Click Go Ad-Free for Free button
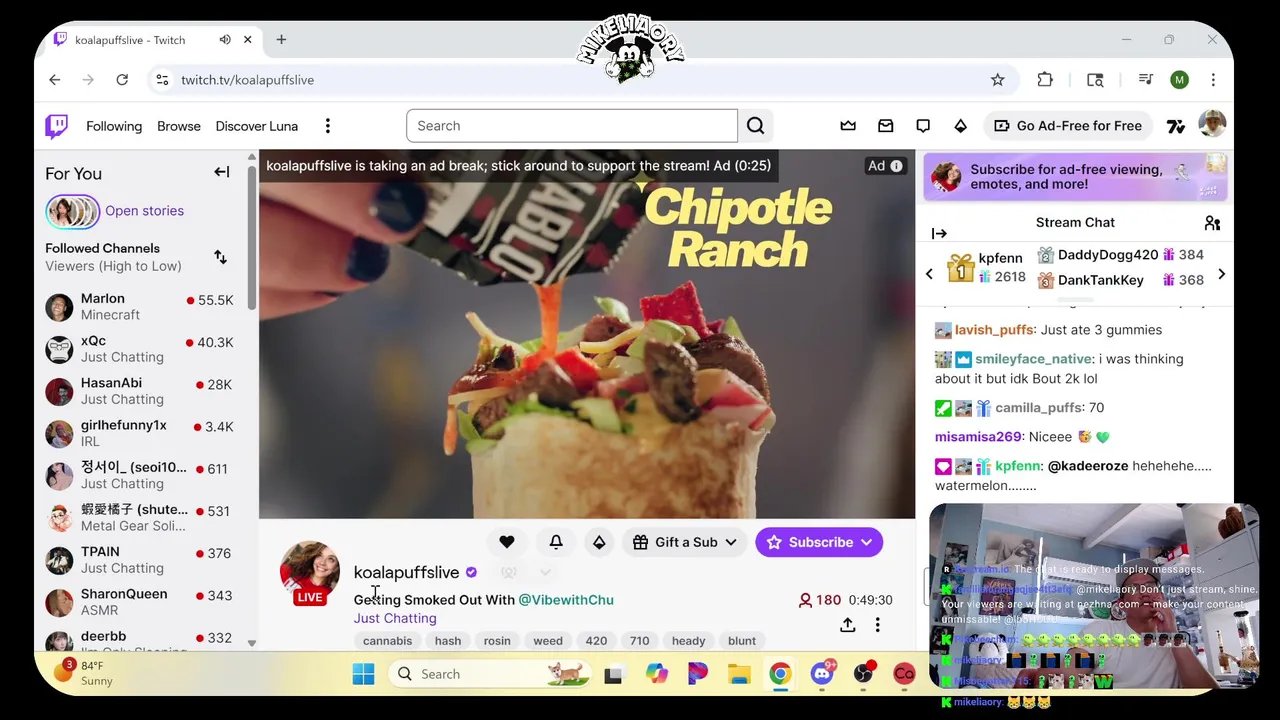 (x=1068, y=126)
